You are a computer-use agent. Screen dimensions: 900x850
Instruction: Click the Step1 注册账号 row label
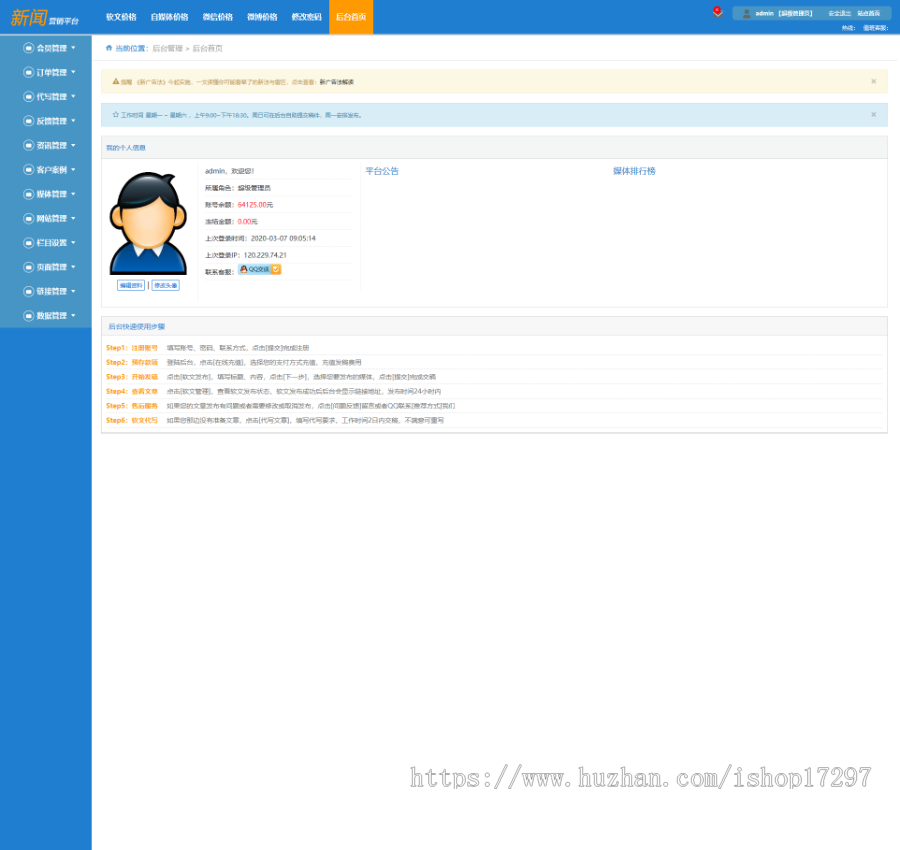click(x=132, y=348)
